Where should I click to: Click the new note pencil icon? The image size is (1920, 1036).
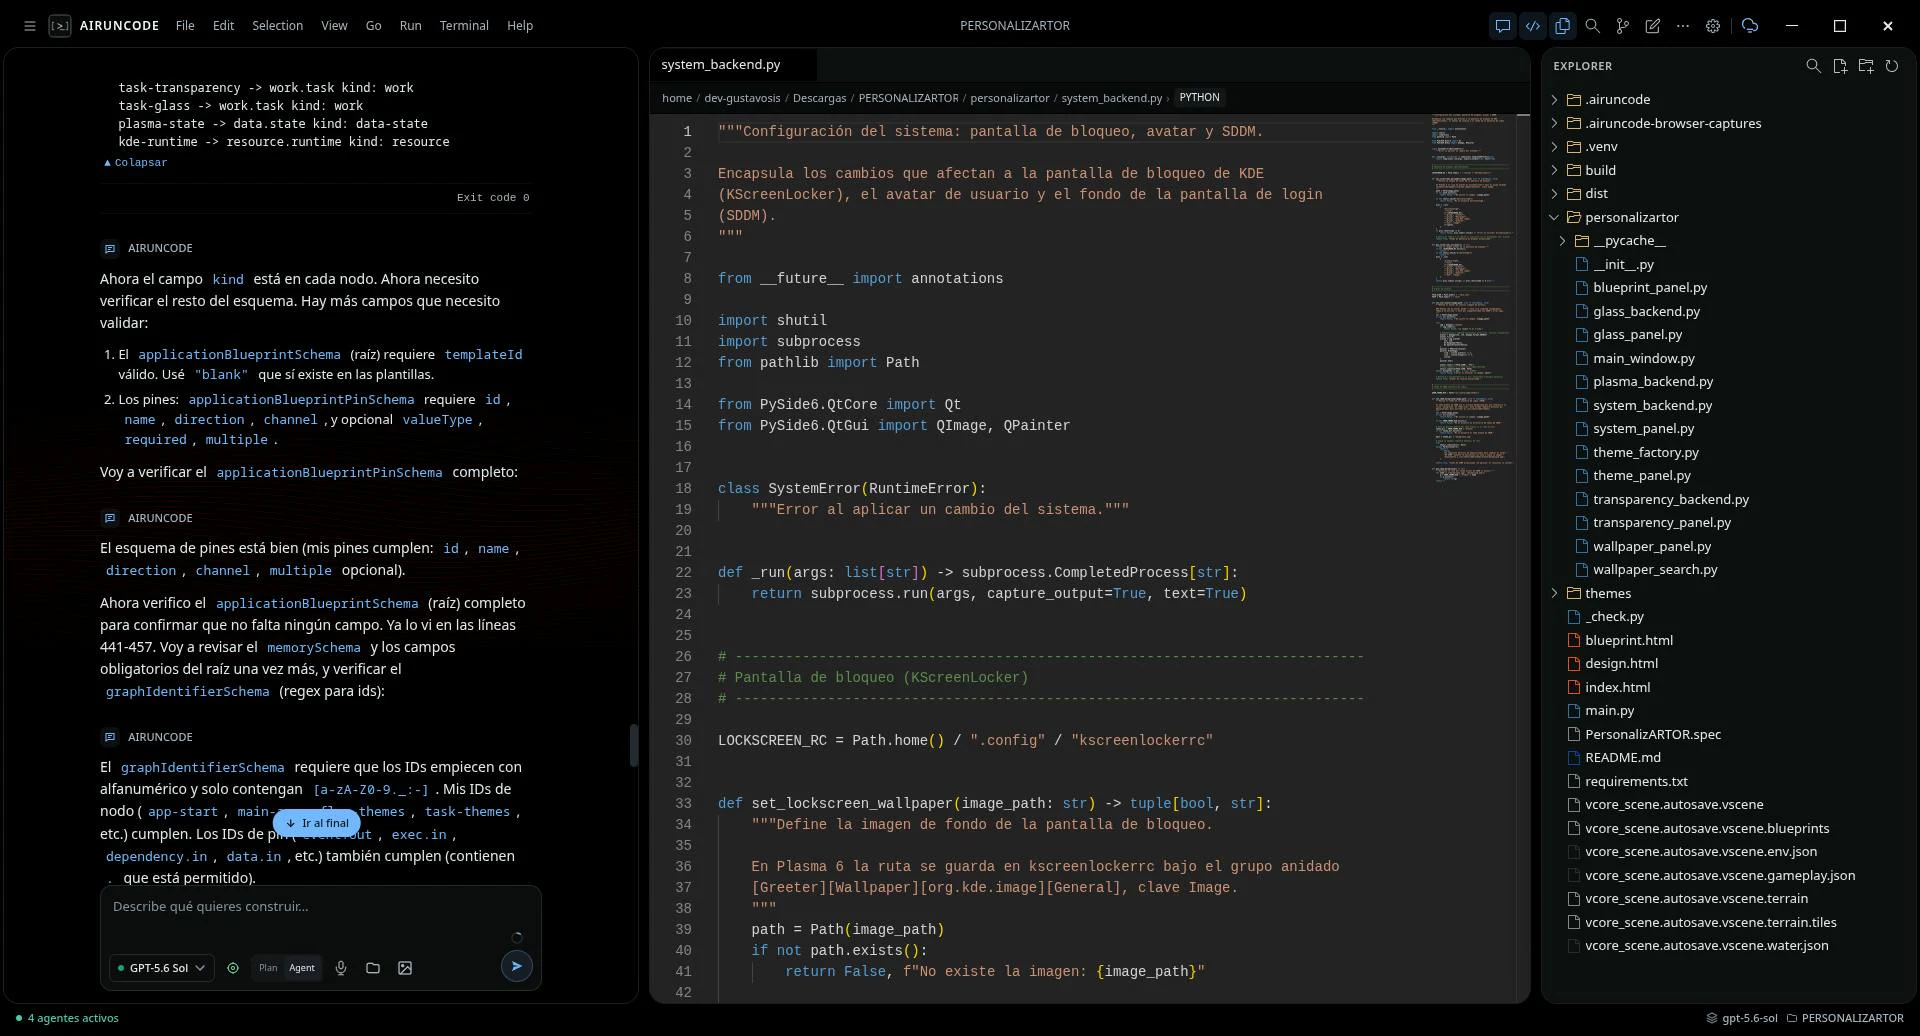click(x=1652, y=26)
